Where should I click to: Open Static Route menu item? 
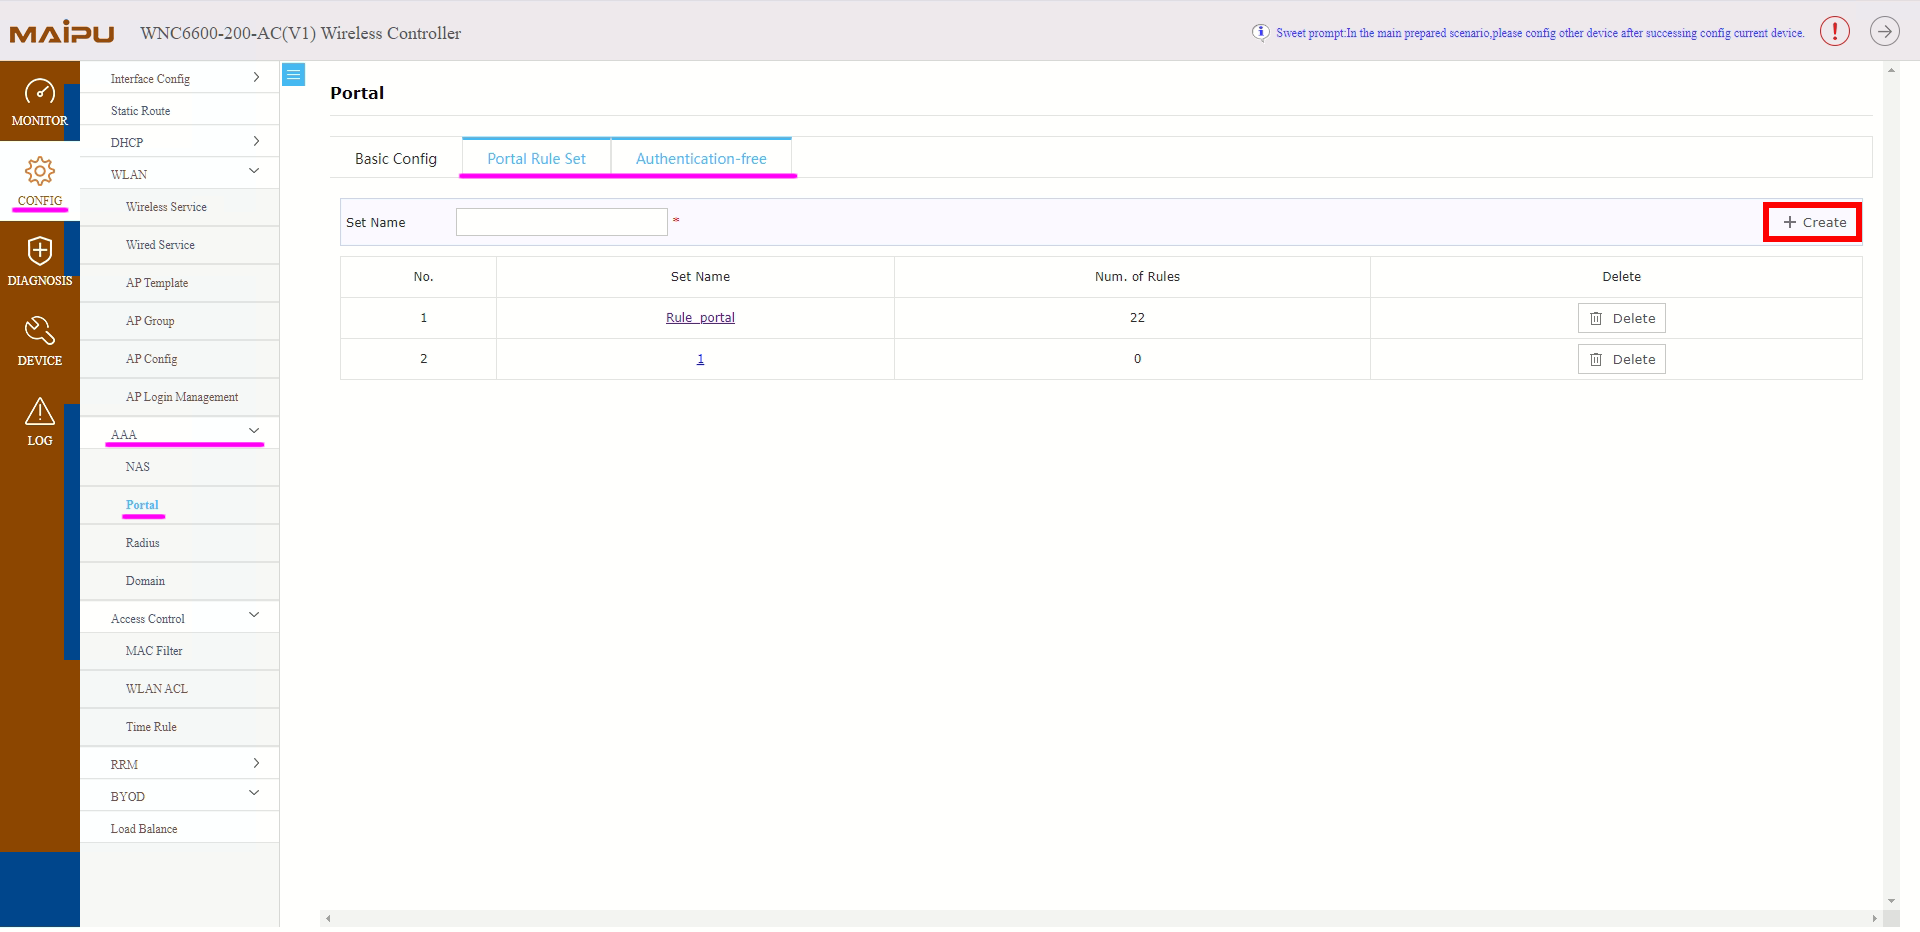click(140, 111)
